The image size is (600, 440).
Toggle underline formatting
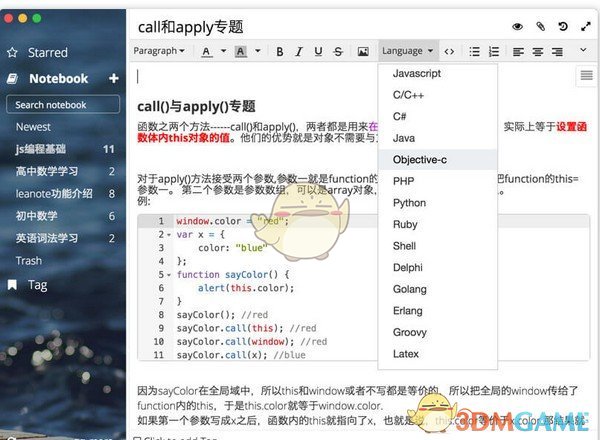pos(318,51)
